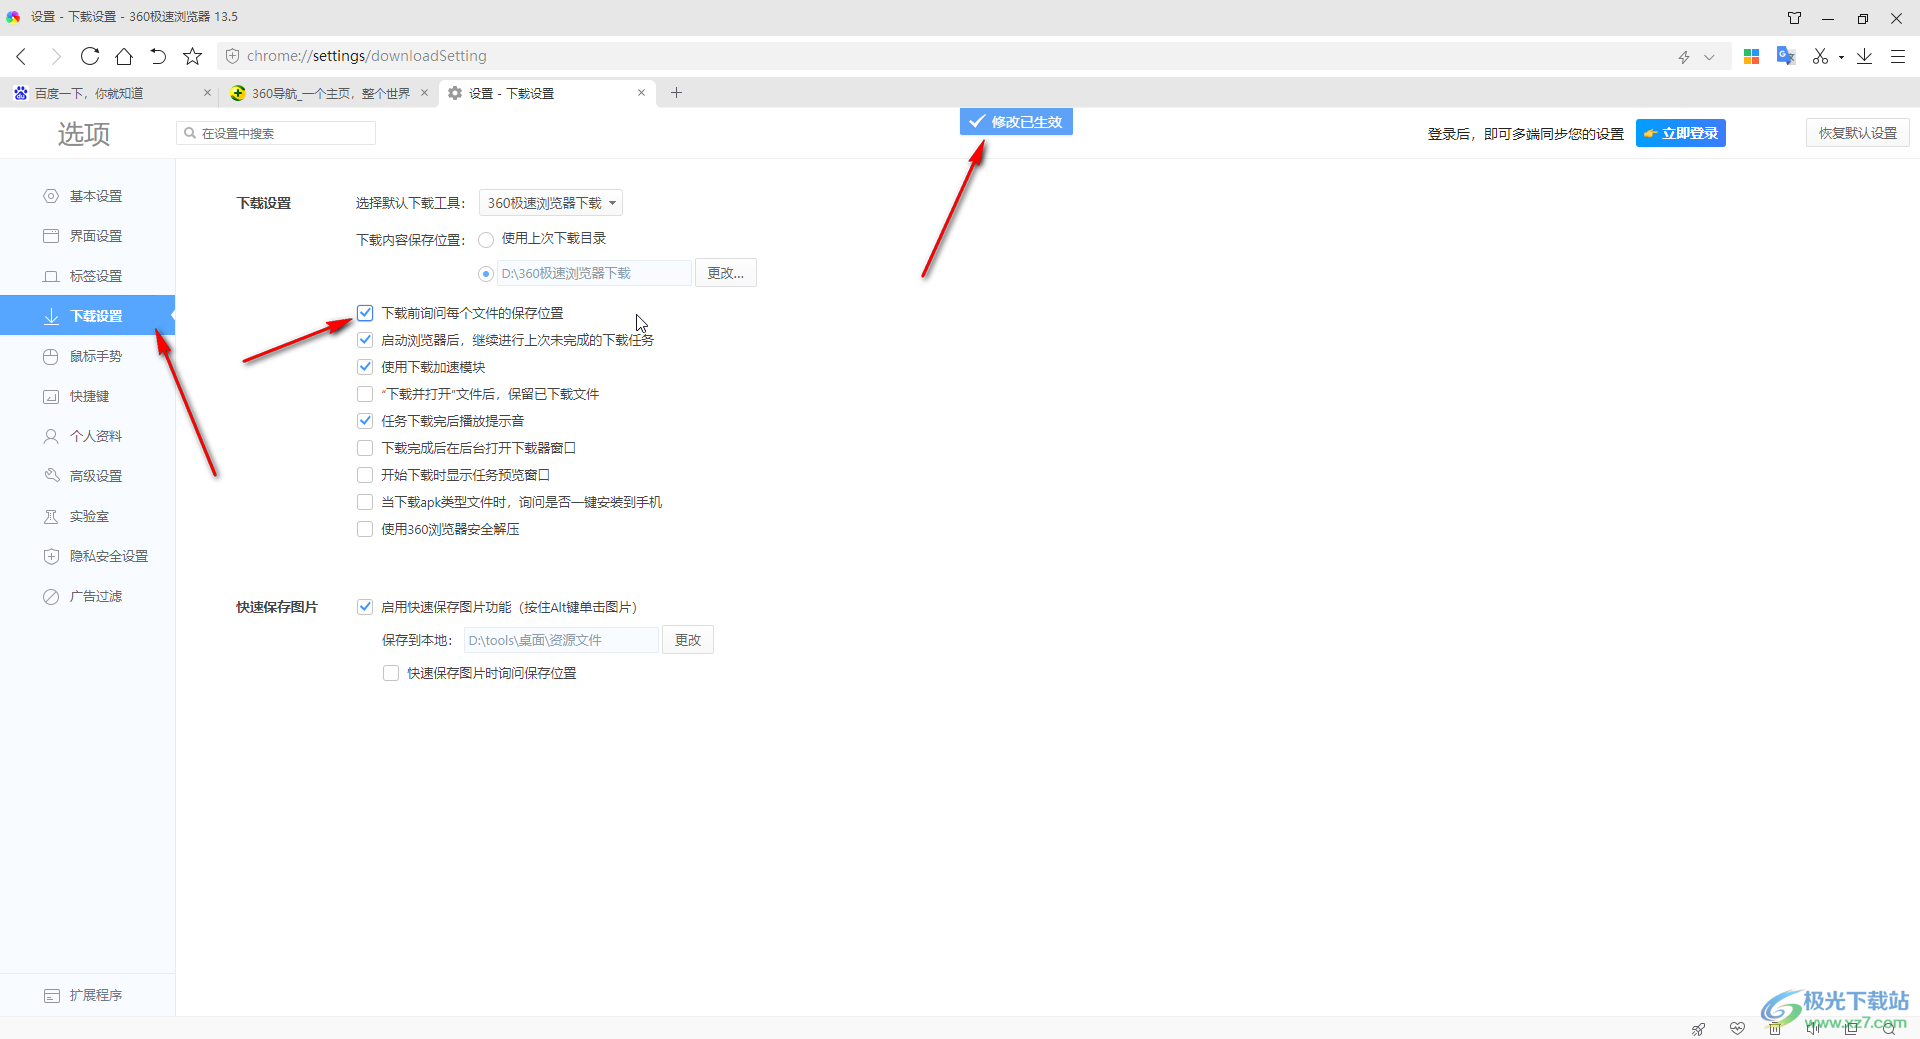Viewport: 1920px width, 1039px height.
Task: Toggle 任务下载完后播放提示音 checkbox
Action: point(365,421)
